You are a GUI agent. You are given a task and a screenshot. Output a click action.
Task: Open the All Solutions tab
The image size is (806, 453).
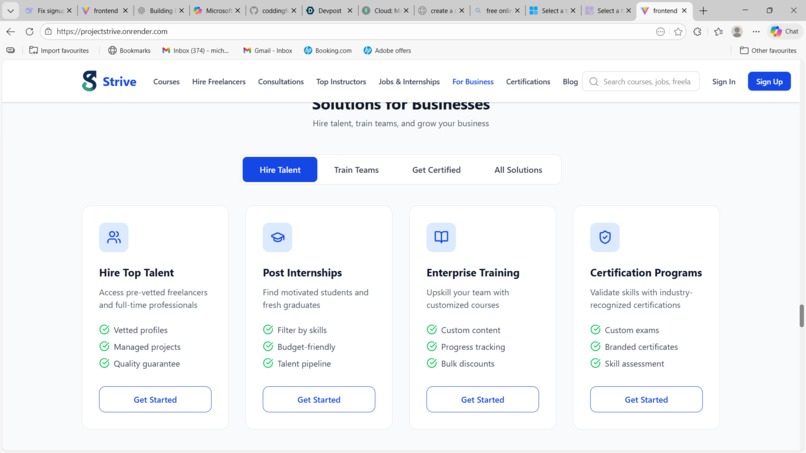(518, 170)
